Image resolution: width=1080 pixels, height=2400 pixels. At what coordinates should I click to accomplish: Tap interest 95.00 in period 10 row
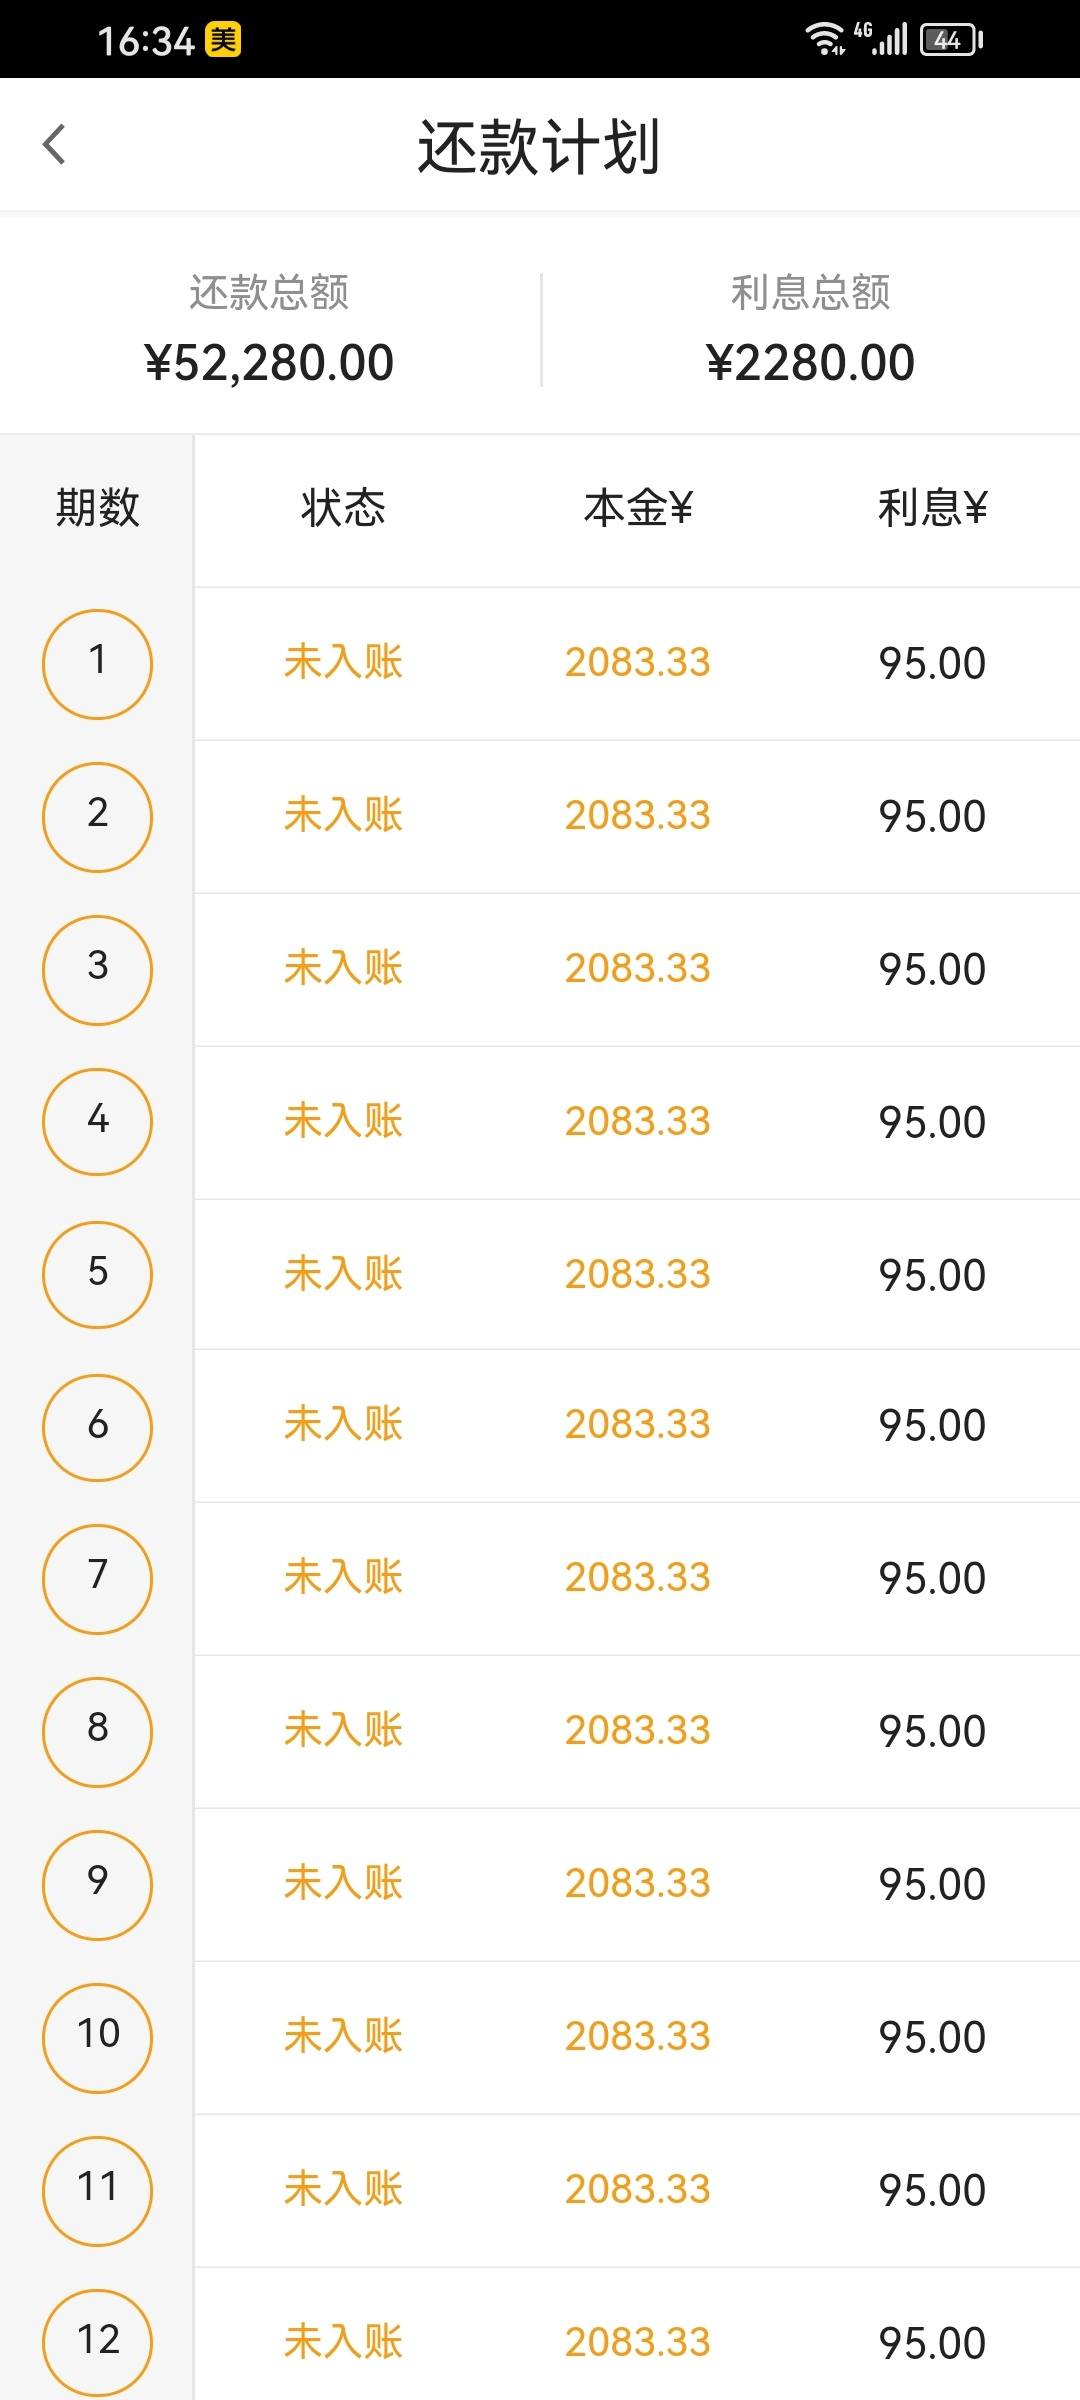932,2037
